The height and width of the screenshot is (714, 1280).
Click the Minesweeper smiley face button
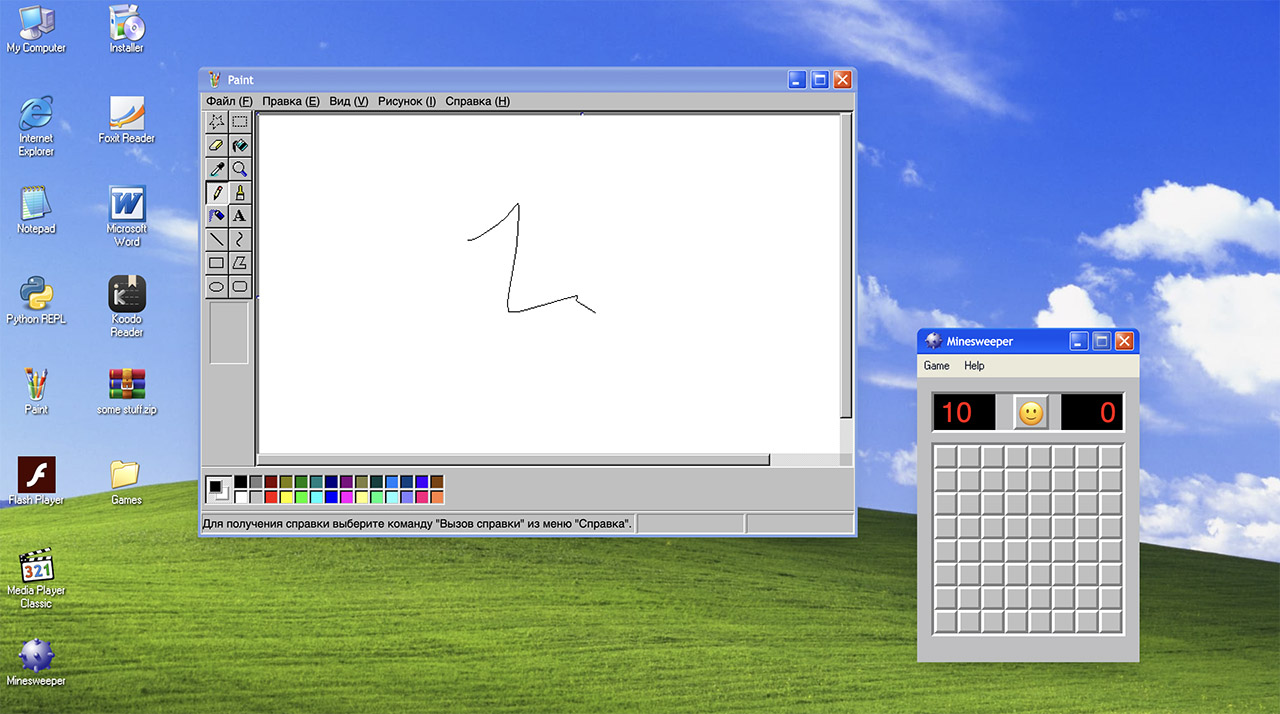(x=1031, y=412)
